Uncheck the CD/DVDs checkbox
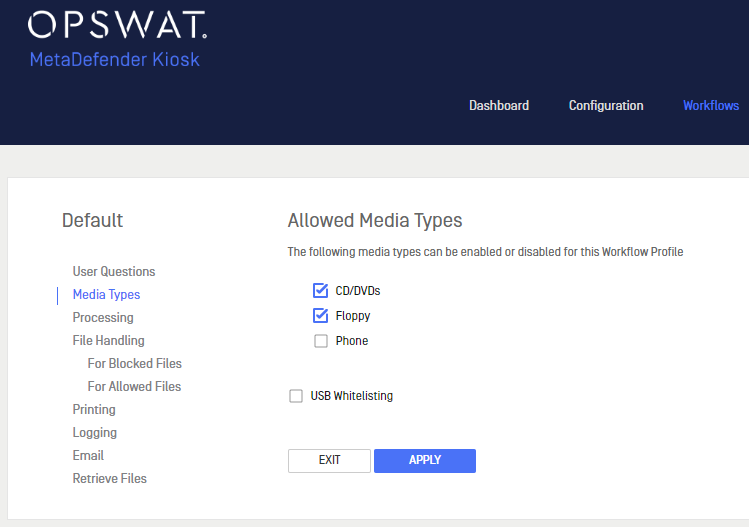Screen dimensions: 749x527 [x=321, y=290]
